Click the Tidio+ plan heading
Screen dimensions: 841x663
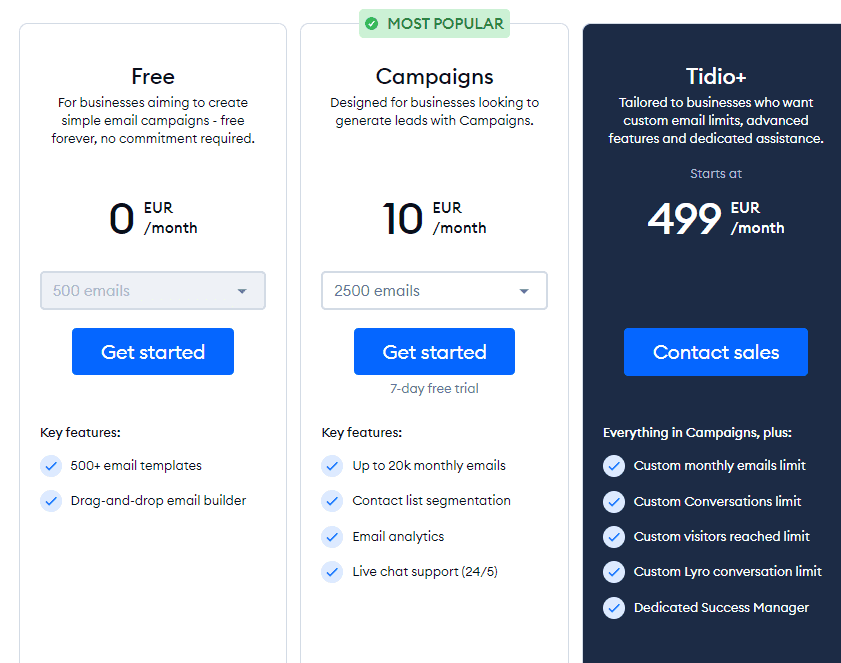tap(716, 77)
